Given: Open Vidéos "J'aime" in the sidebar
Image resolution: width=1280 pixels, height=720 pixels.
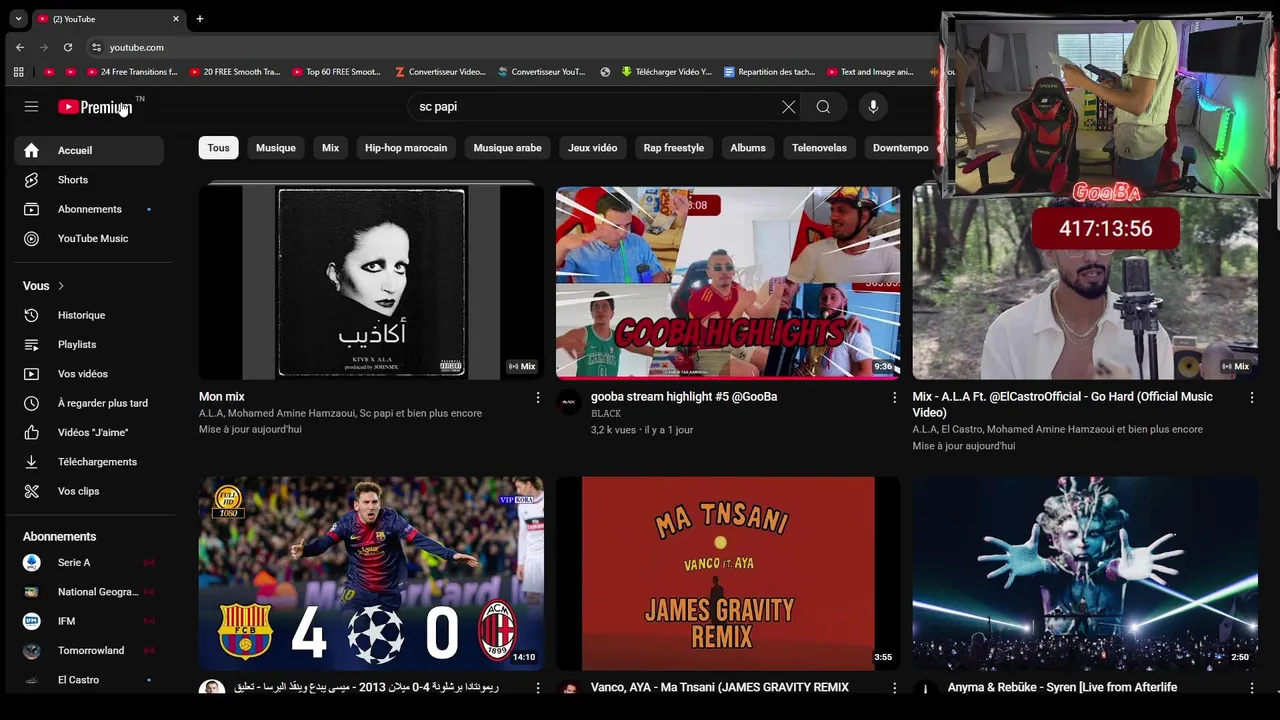Looking at the screenshot, I should pyautogui.click(x=89, y=432).
